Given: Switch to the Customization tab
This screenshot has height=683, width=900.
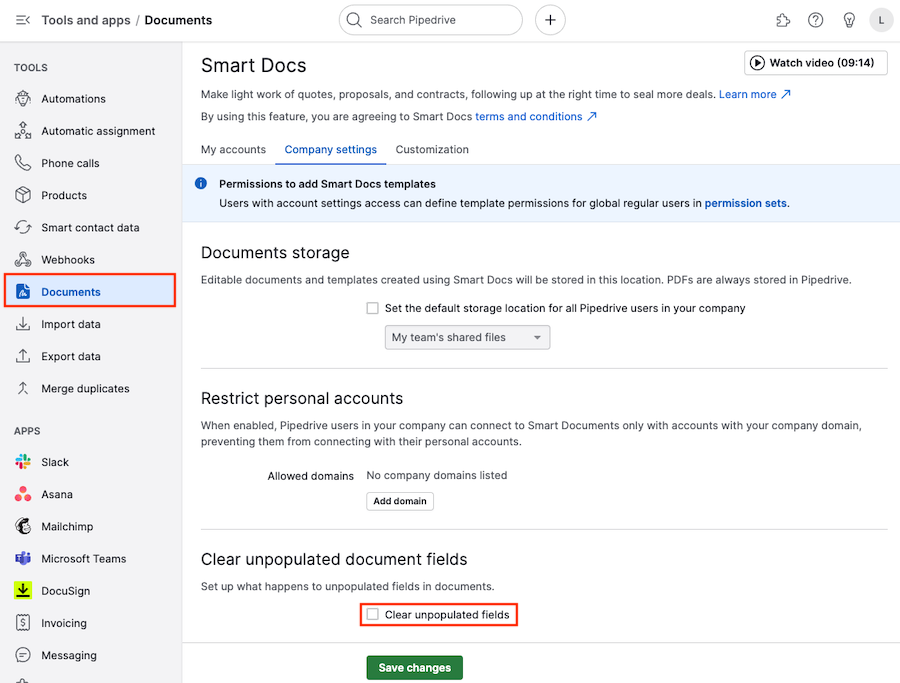Looking at the screenshot, I should point(432,149).
